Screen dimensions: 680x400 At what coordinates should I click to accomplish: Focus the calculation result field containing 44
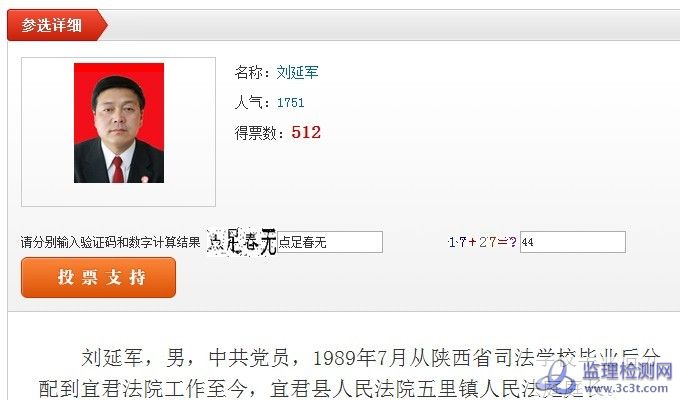click(x=572, y=242)
